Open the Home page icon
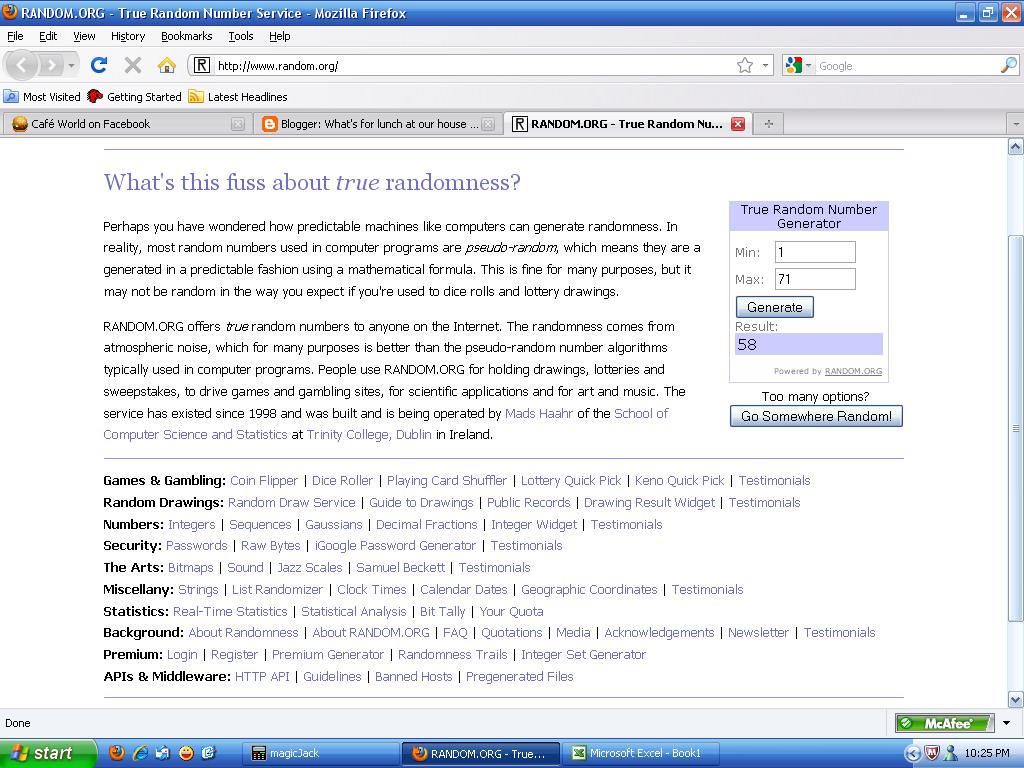This screenshot has height=768, width=1024. tap(167, 65)
